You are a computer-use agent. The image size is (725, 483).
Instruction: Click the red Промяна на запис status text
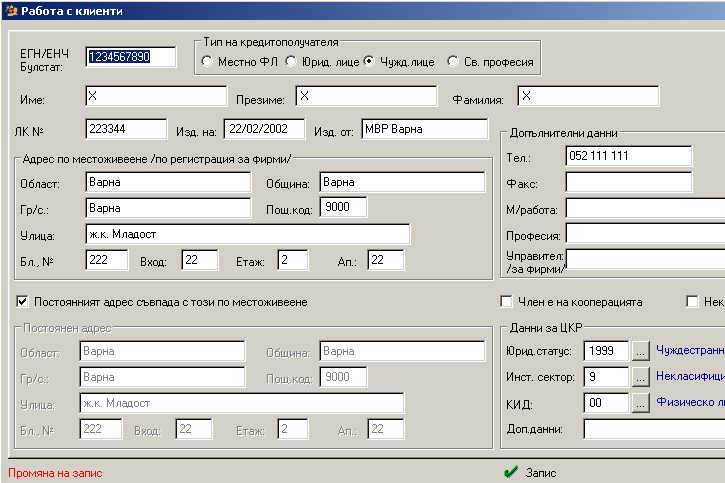[x=55, y=473]
